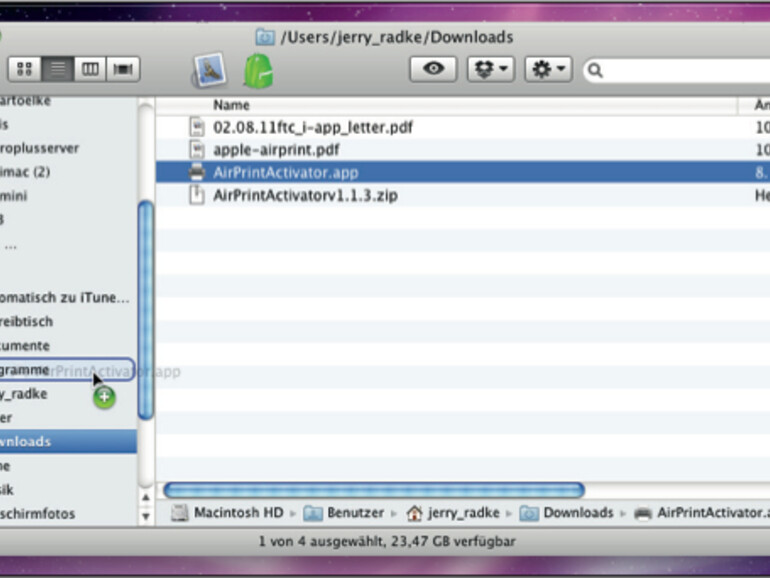Switch Finder to Cover Flow view
The image size is (770, 578).
[123, 69]
